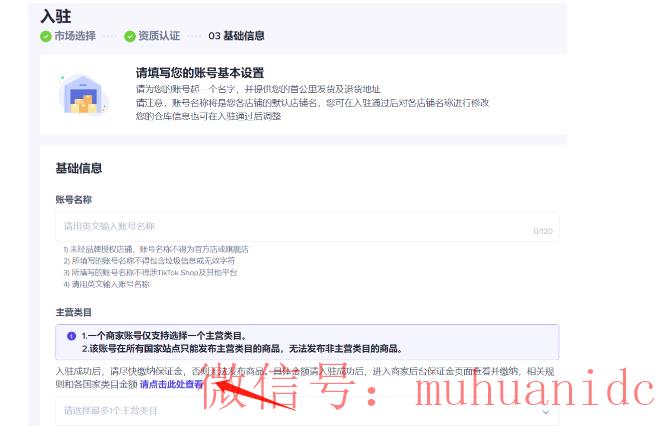Click rule 4 请用英文输入账号名称
The image size is (670, 426).
[106, 284]
